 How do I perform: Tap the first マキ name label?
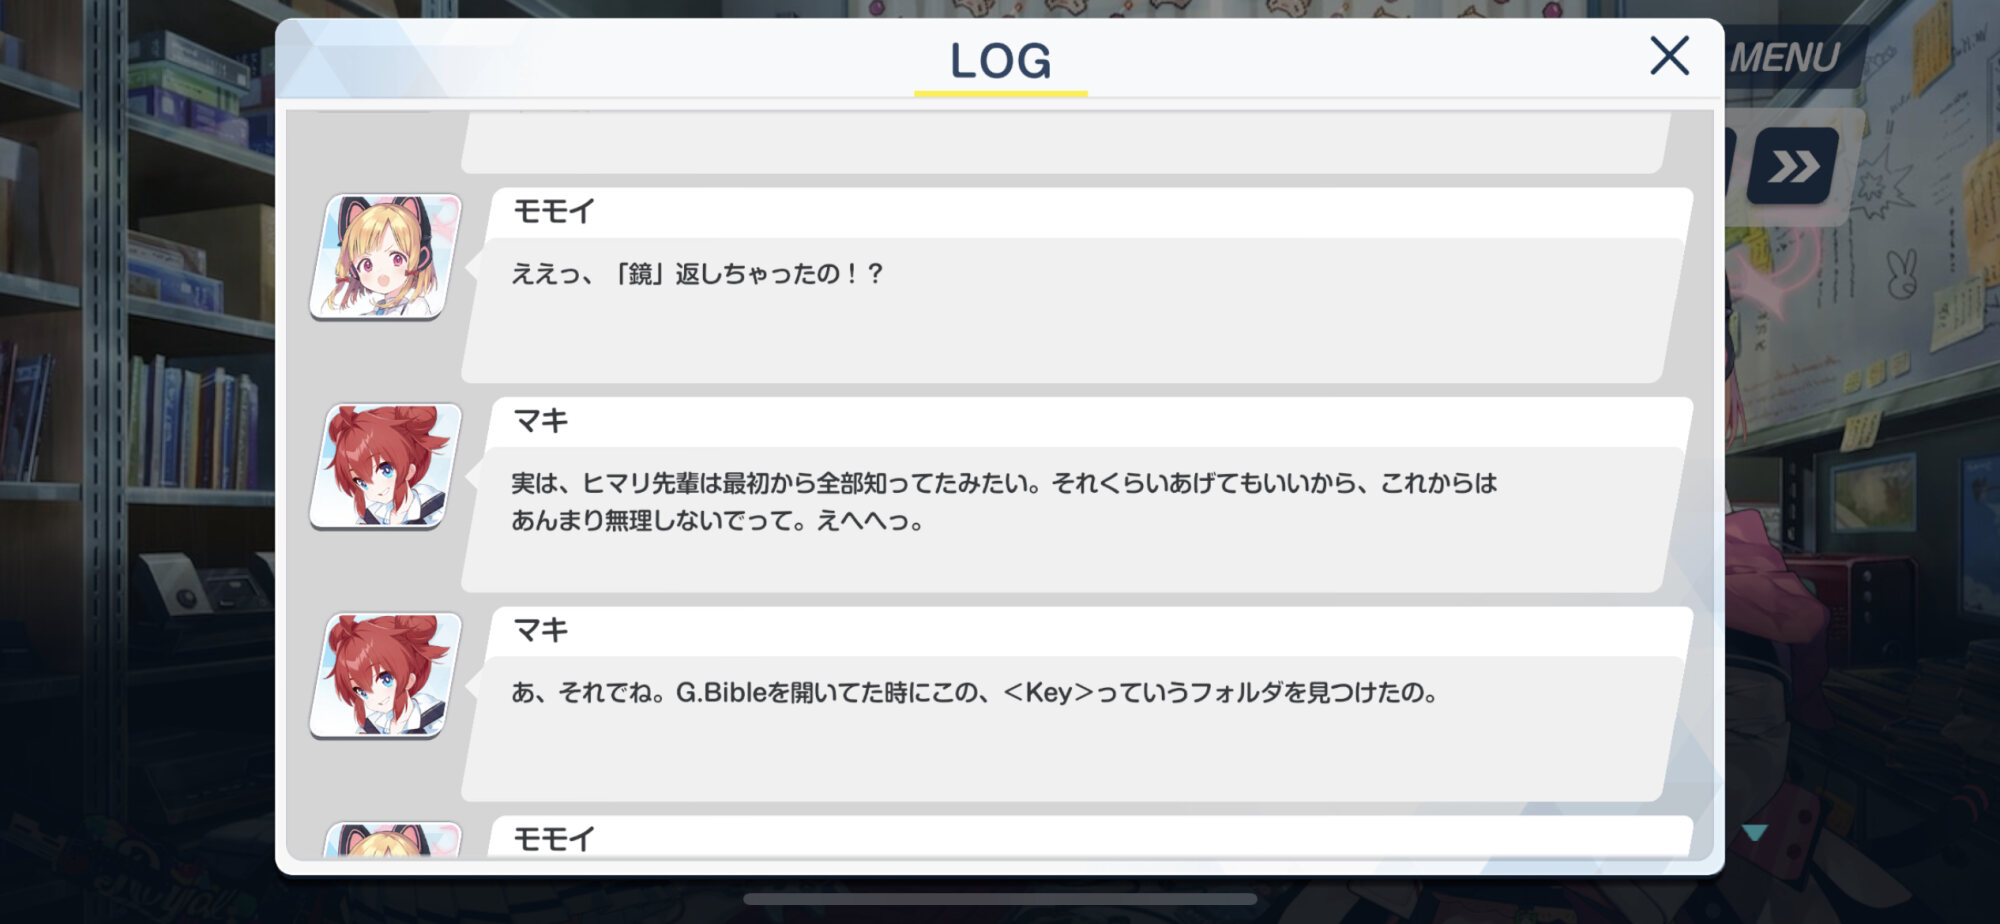click(540, 421)
